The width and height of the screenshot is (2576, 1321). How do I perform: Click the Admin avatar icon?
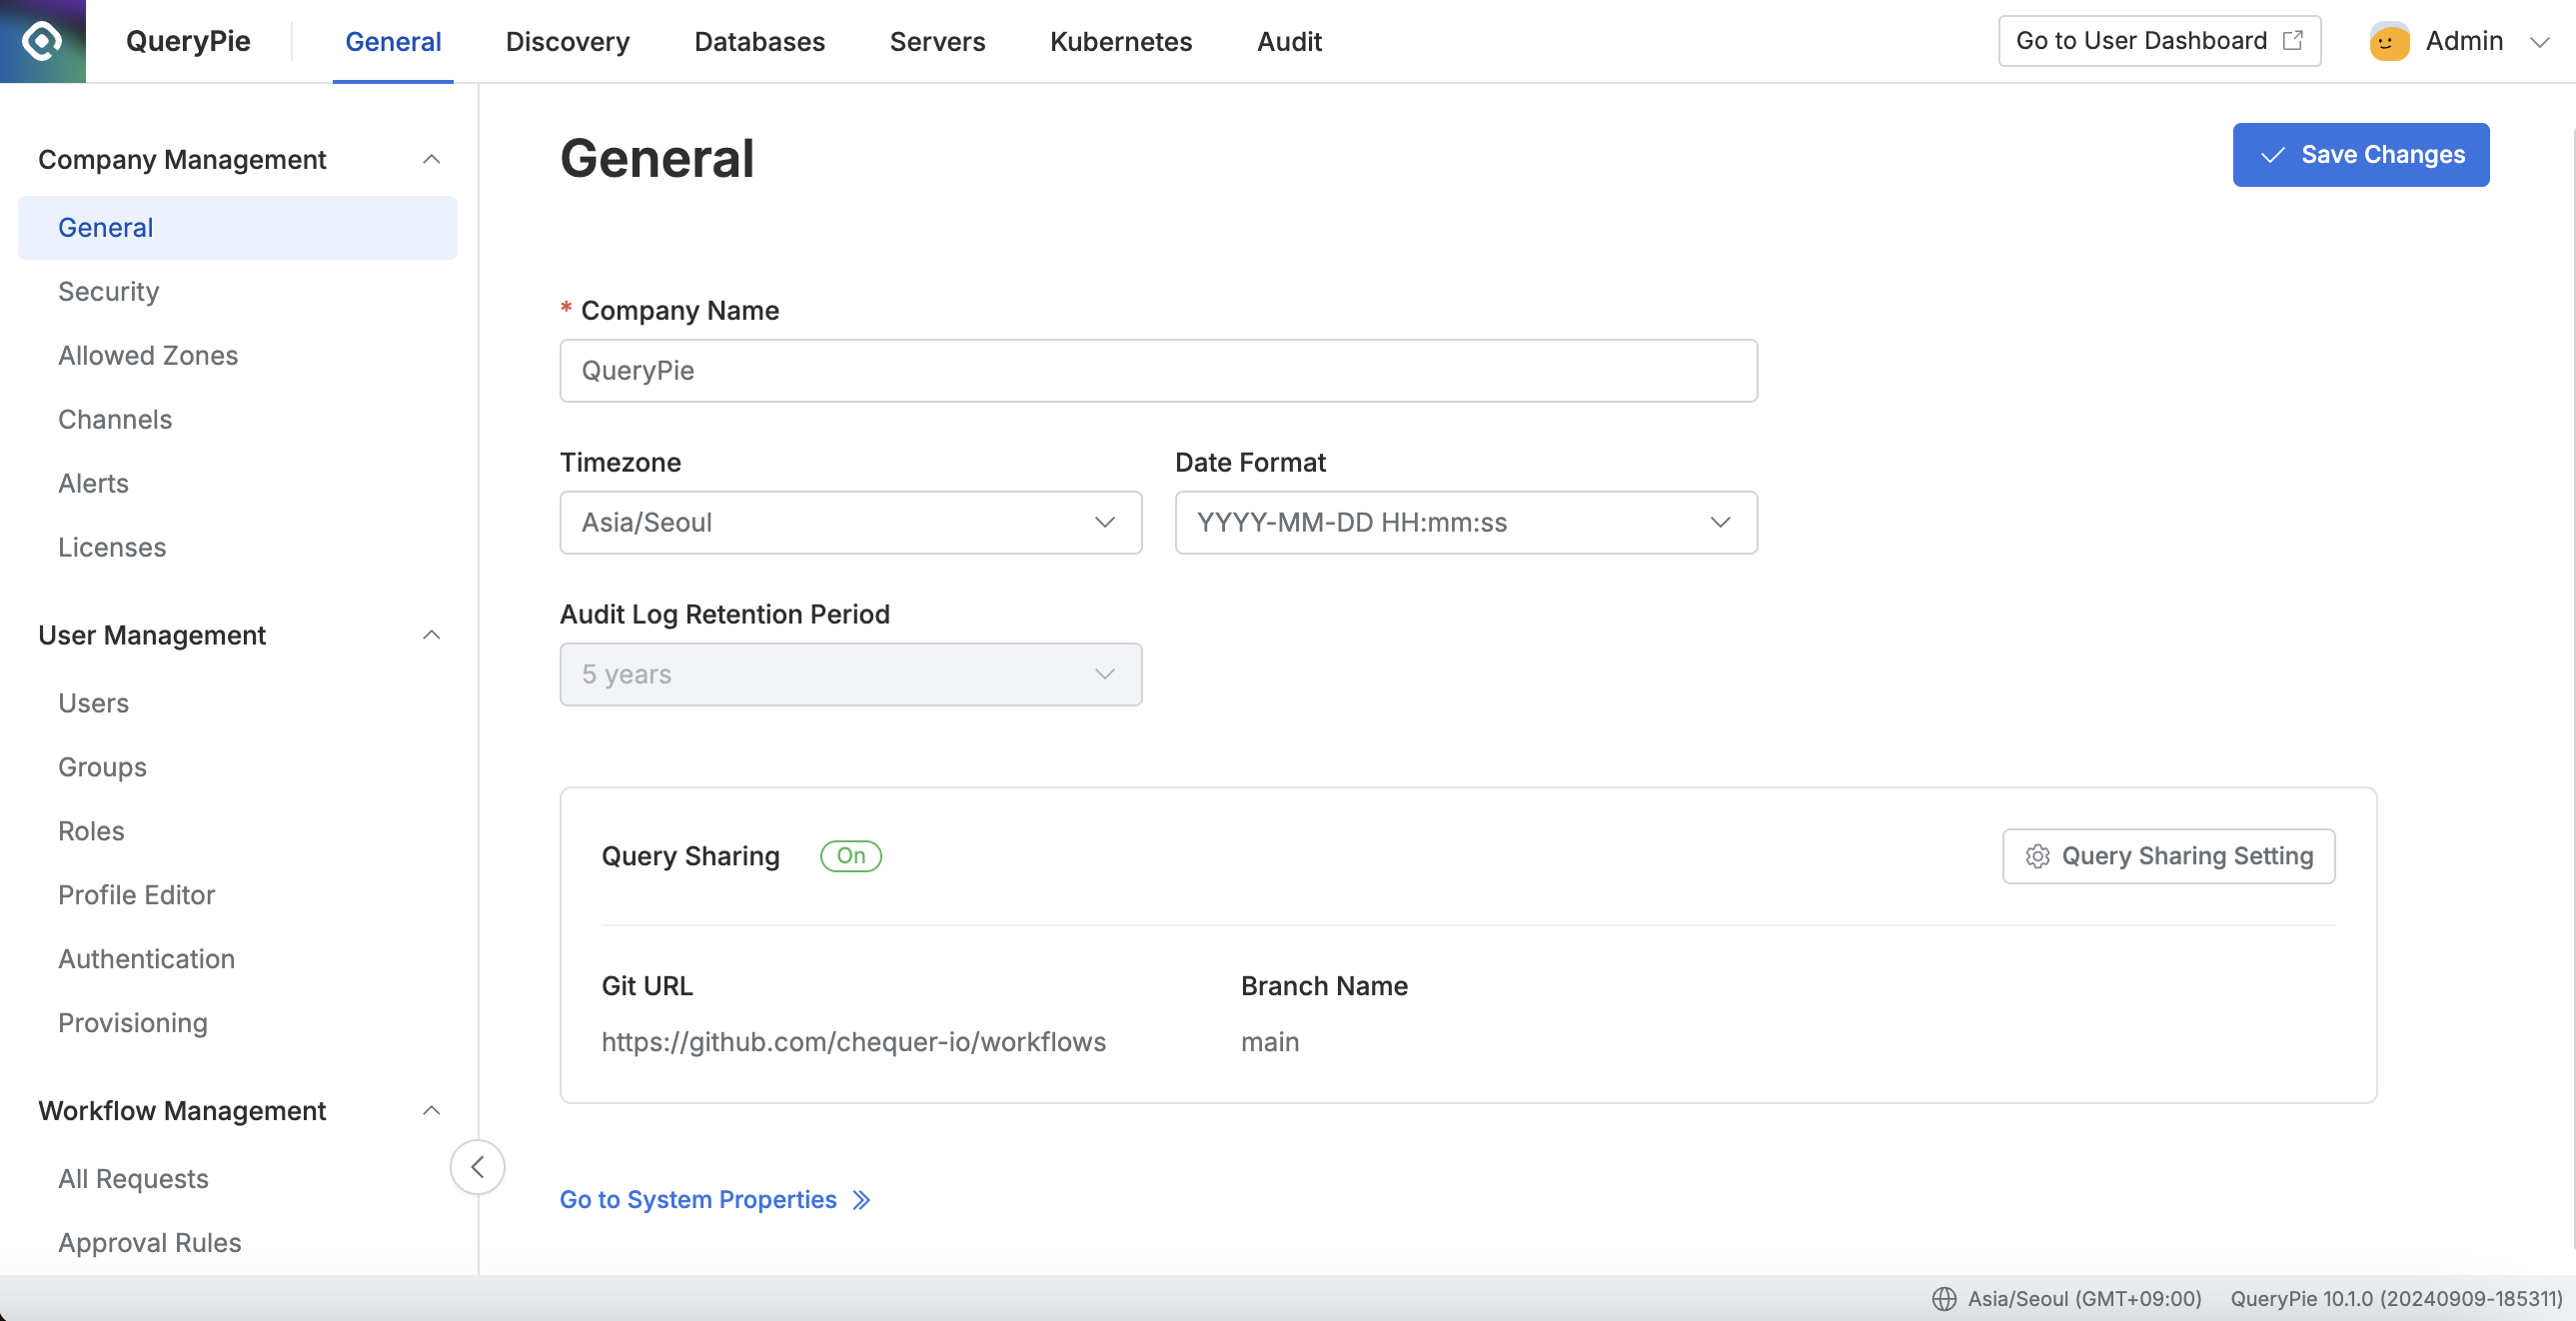[2388, 41]
